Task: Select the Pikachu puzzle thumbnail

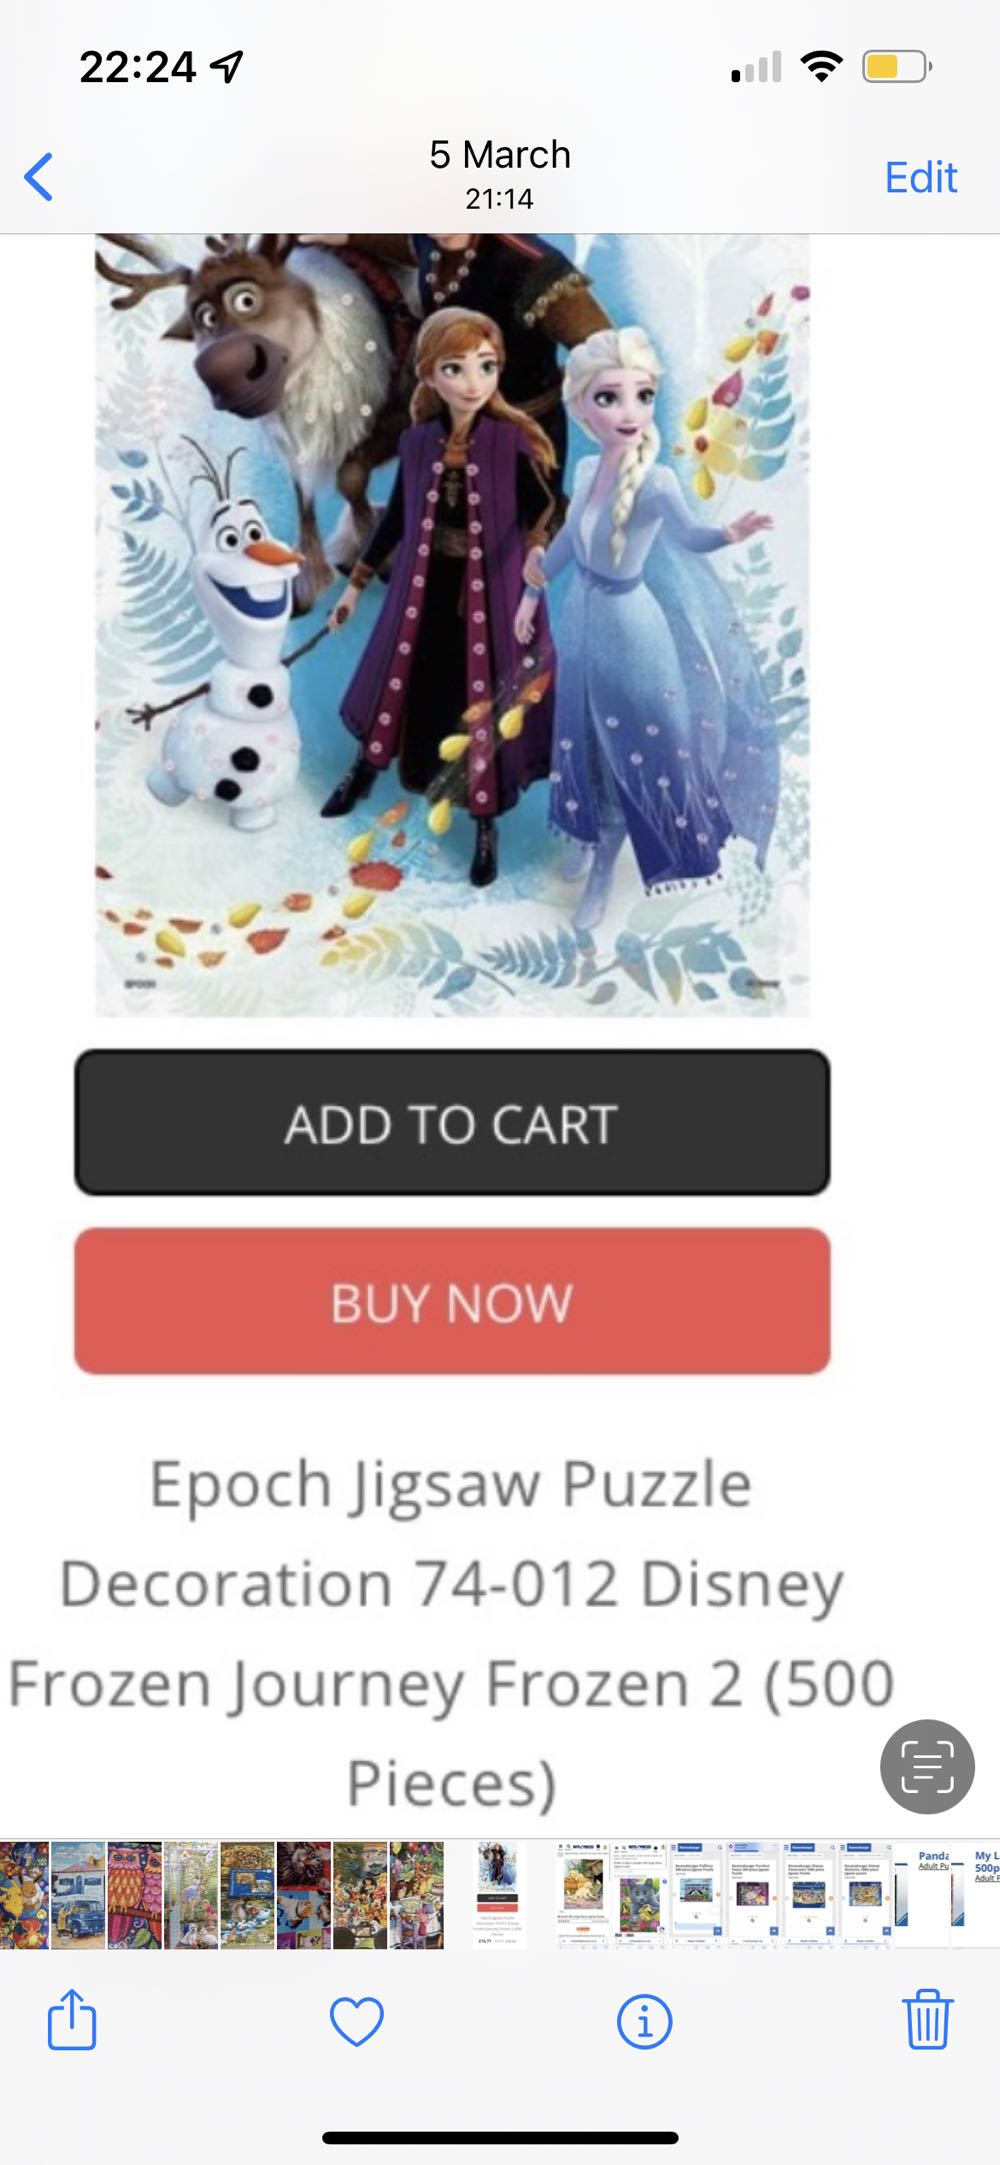Action: pyautogui.click(x=24, y=1895)
